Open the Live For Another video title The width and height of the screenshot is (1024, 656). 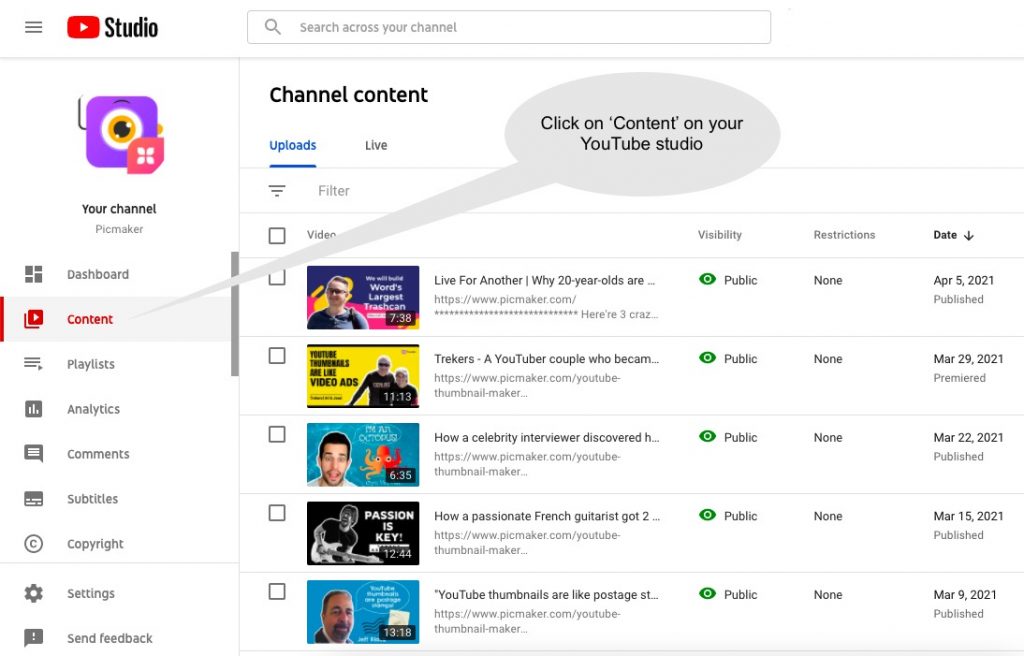point(544,280)
